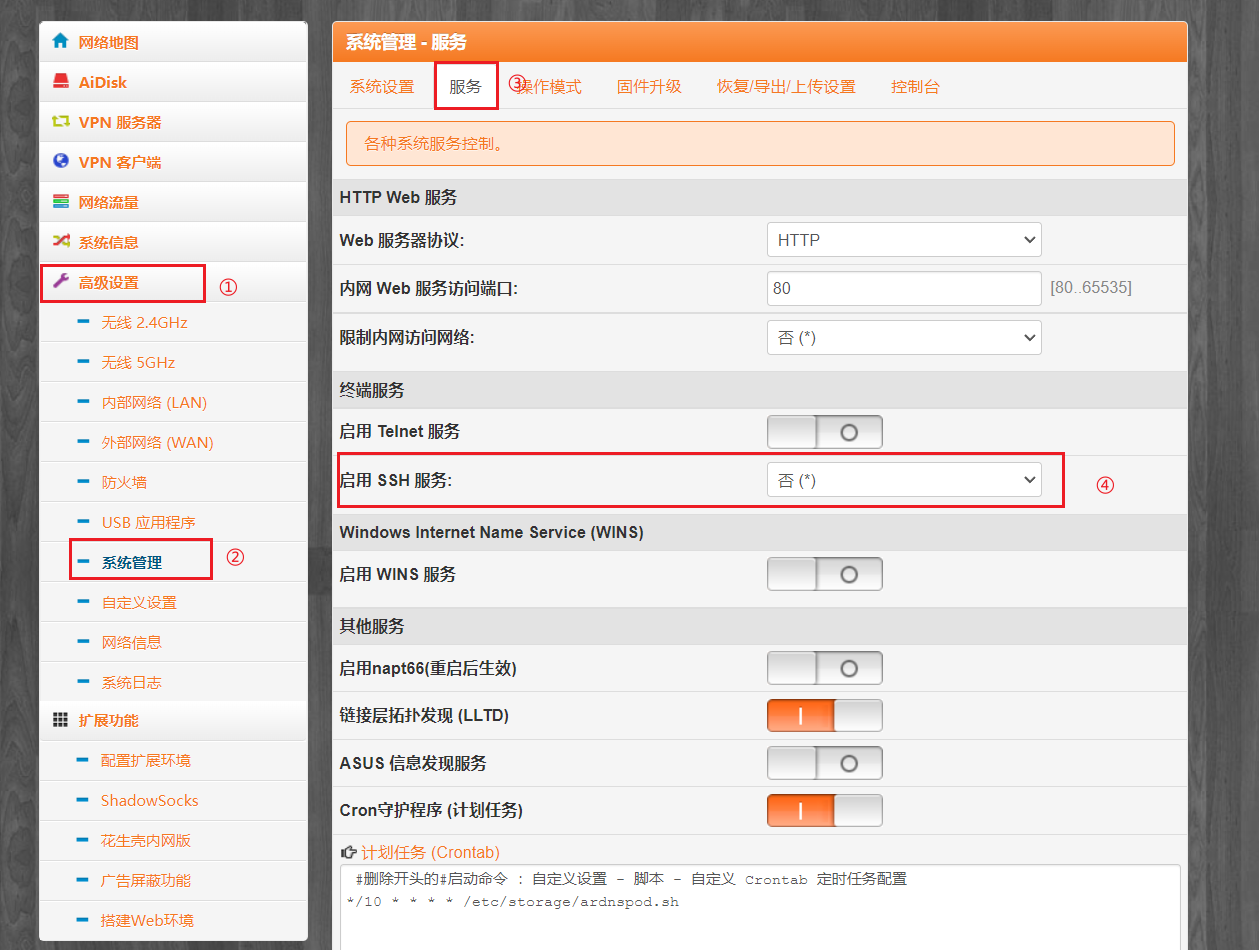This screenshot has height=950, width=1259.
Task: Toggle the Cron守护程序 switch
Action: [824, 810]
